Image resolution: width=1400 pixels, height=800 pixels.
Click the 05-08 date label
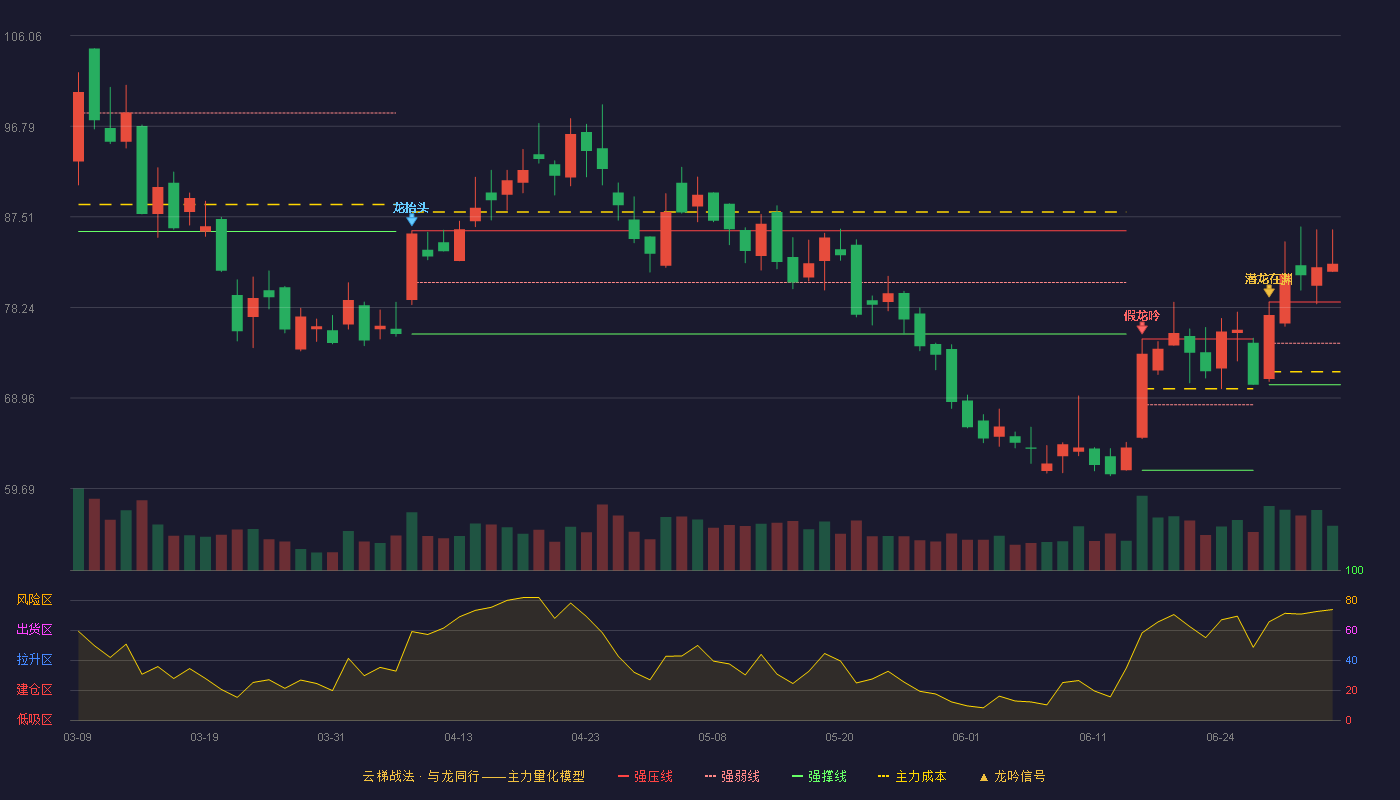tap(712, 737)
